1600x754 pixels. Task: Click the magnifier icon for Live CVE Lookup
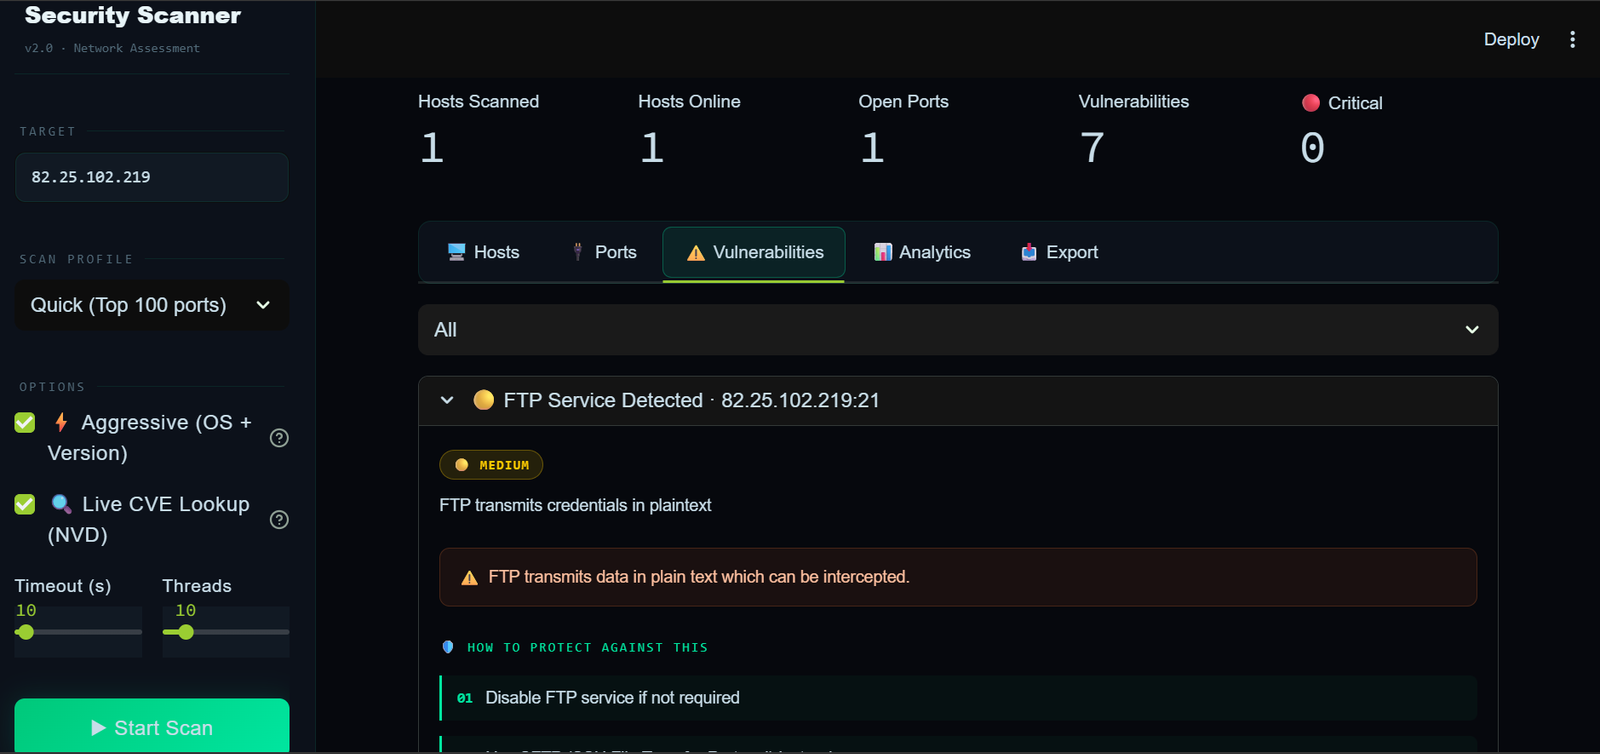(x=61, y=503)
